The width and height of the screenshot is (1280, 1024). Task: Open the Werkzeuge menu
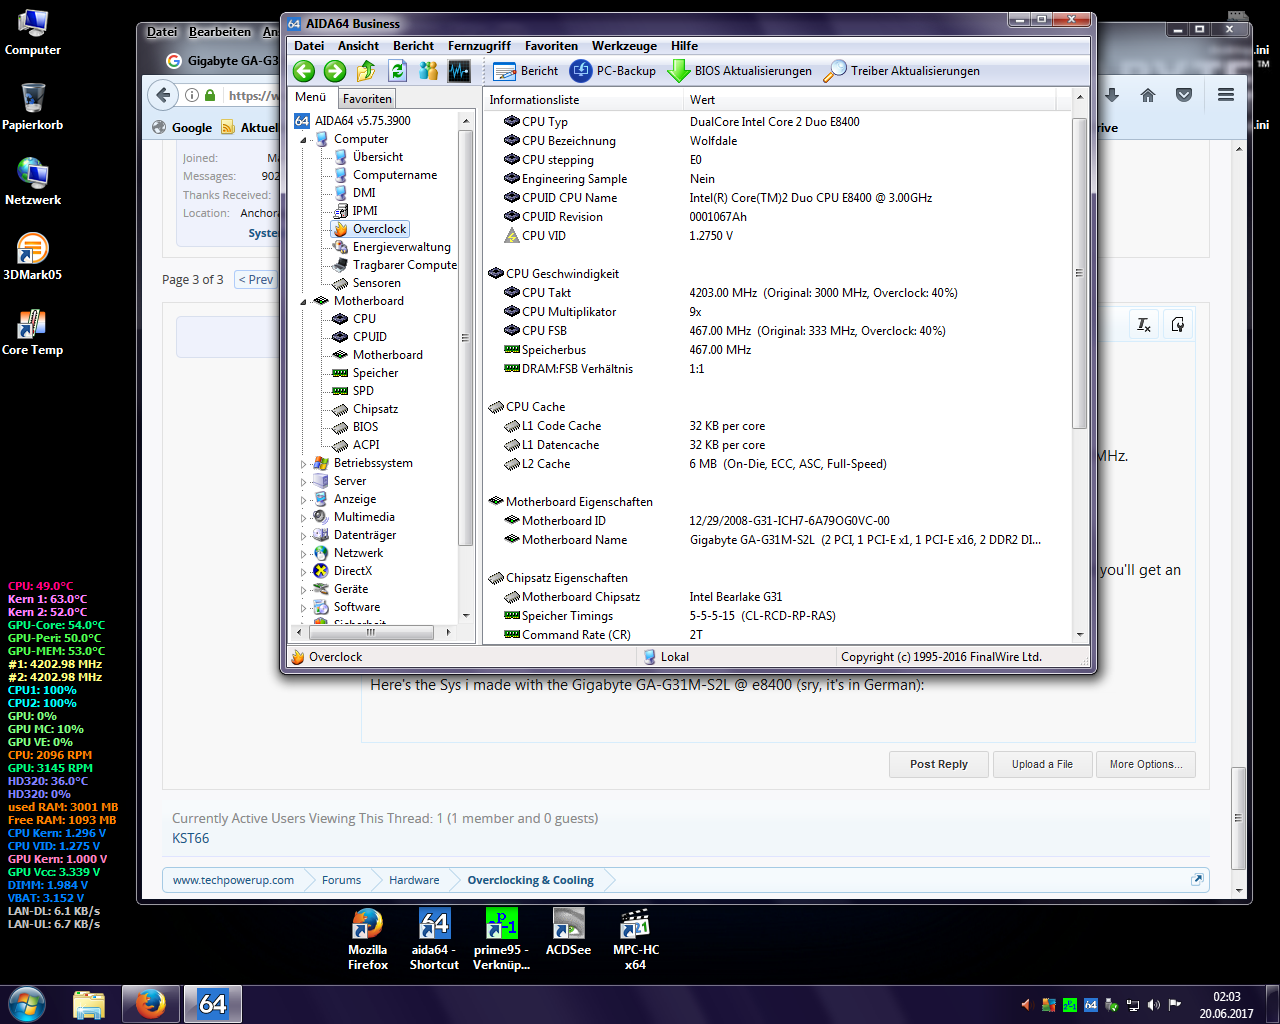pos(624,46)
